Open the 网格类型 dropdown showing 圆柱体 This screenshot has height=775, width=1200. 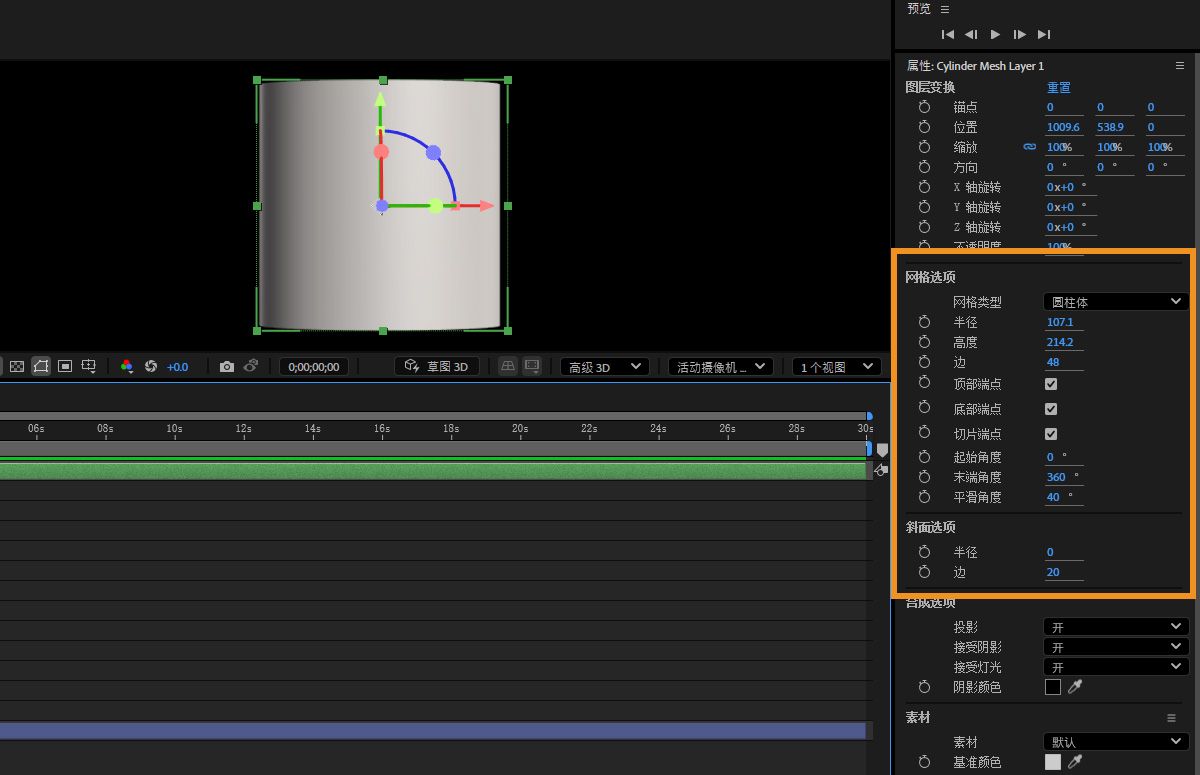(1115, 302)
